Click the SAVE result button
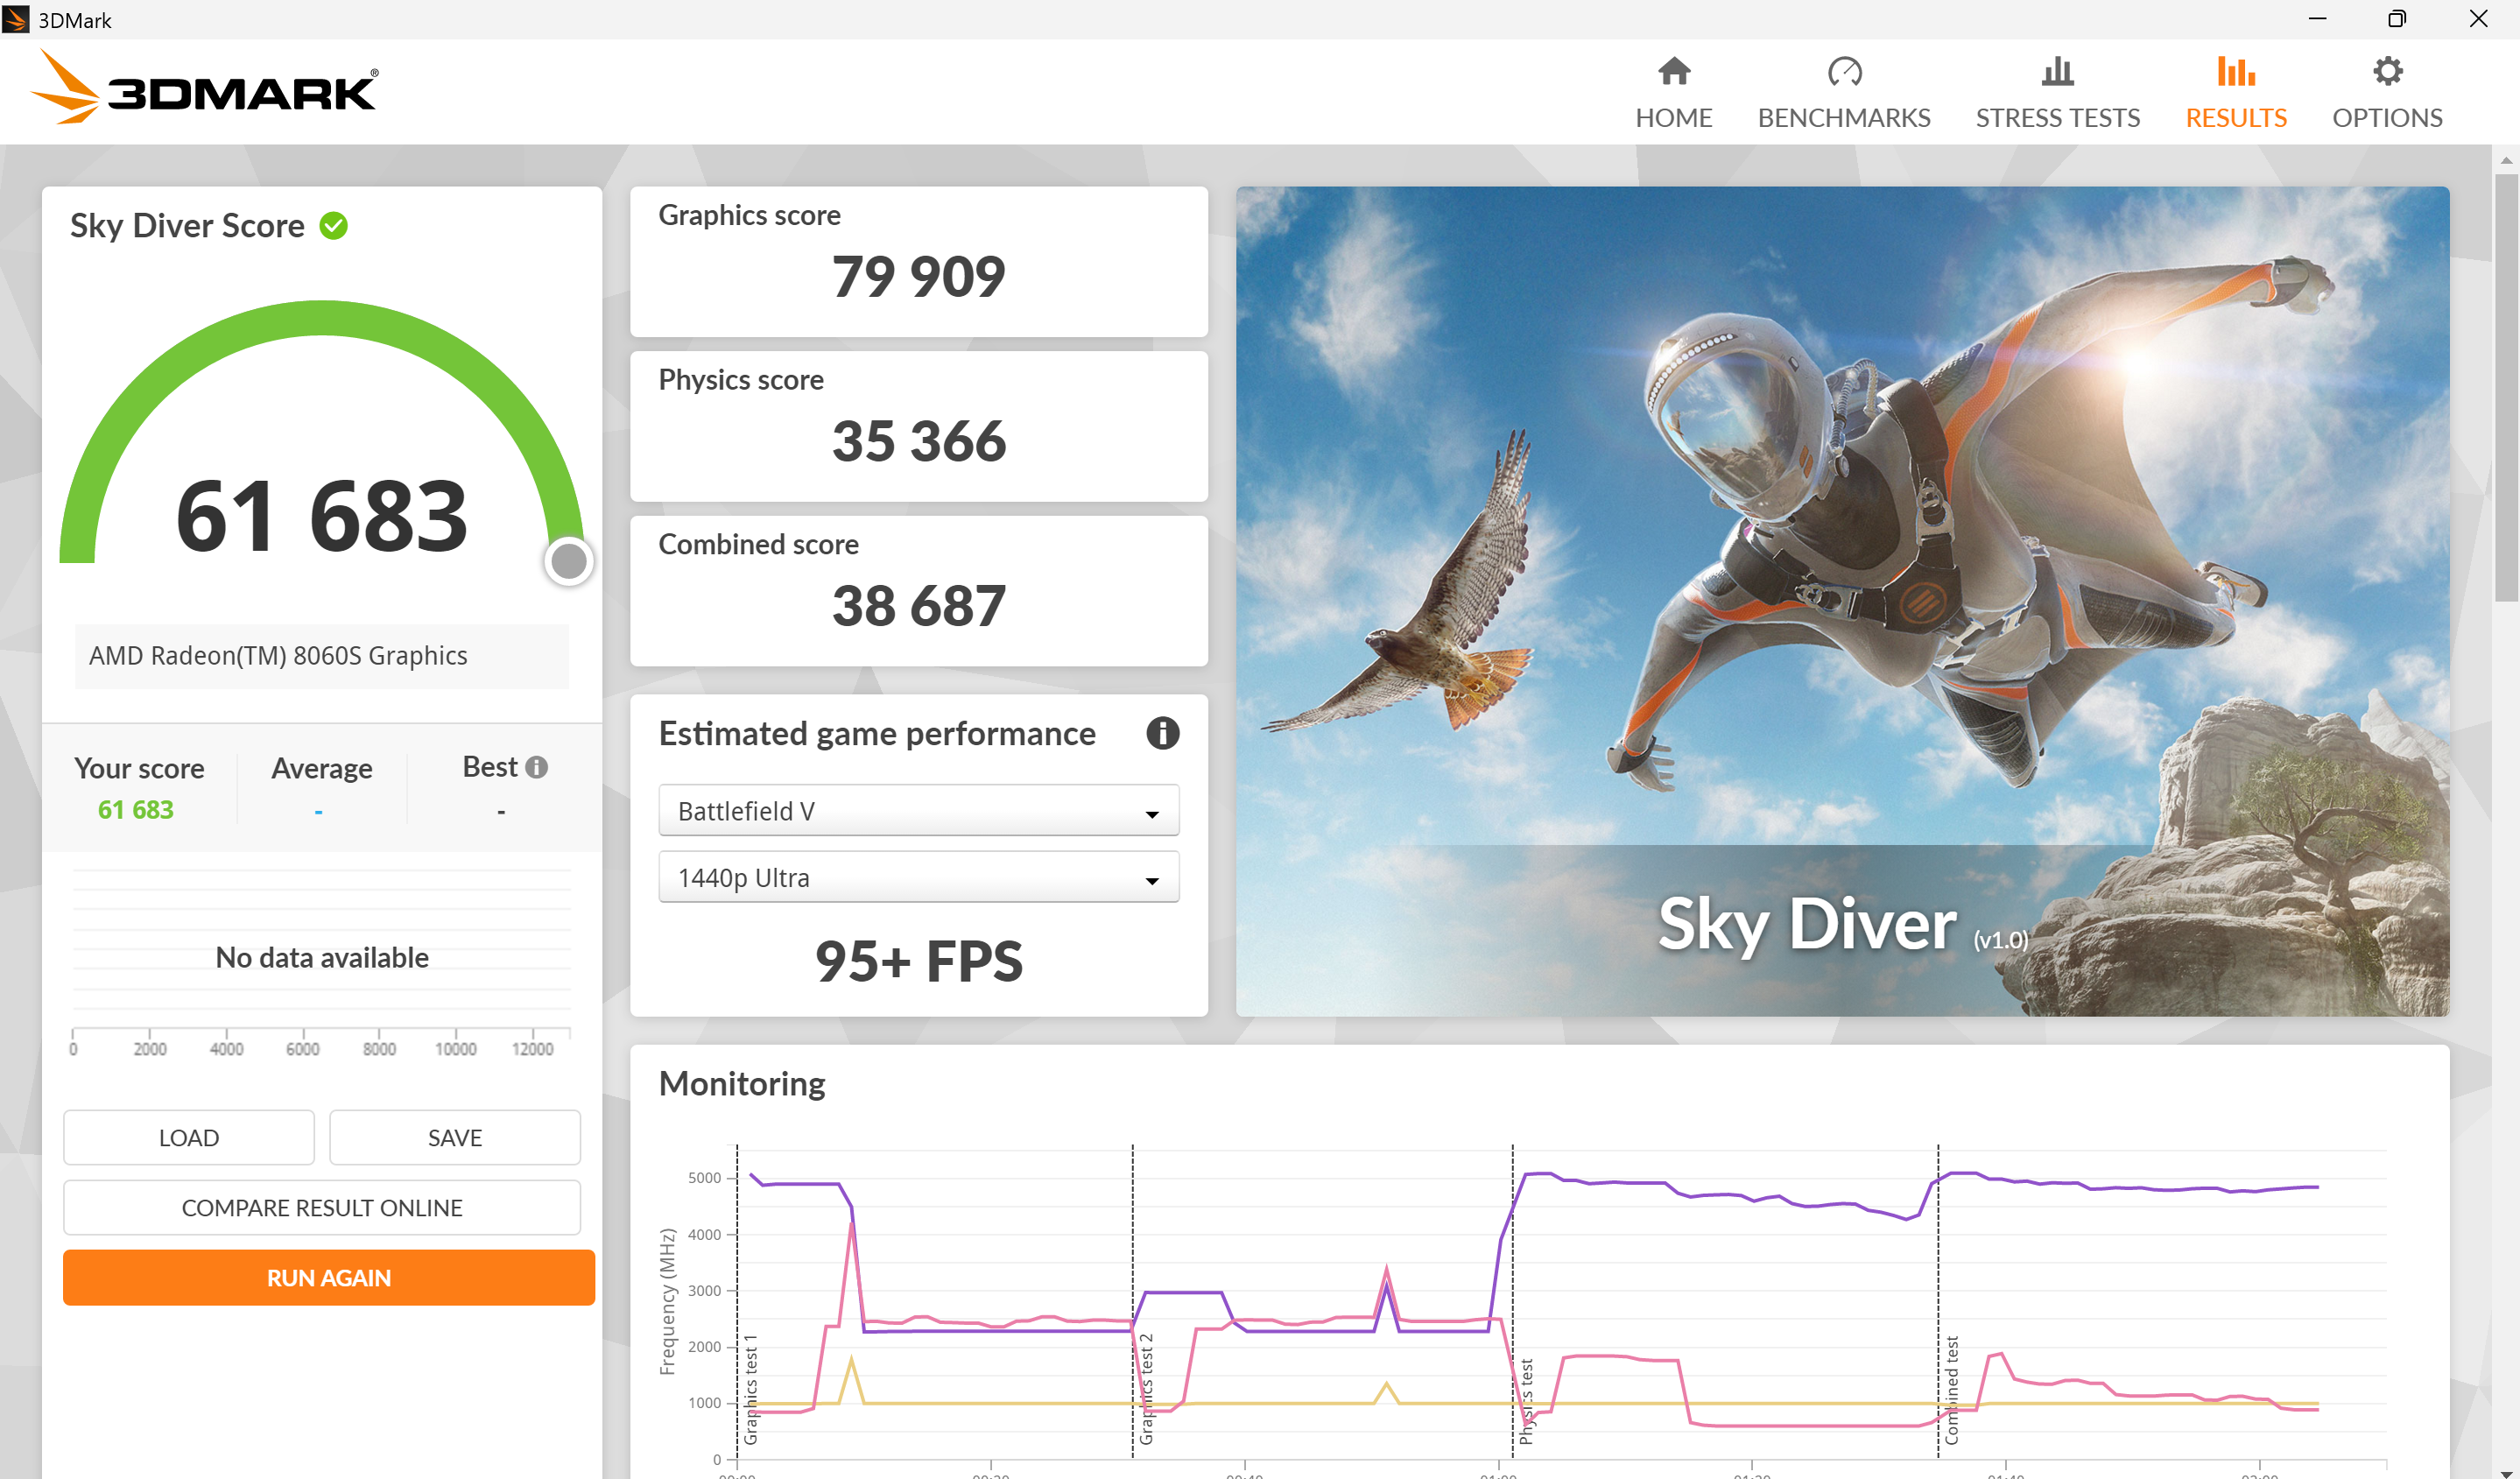 [454, 1137]
